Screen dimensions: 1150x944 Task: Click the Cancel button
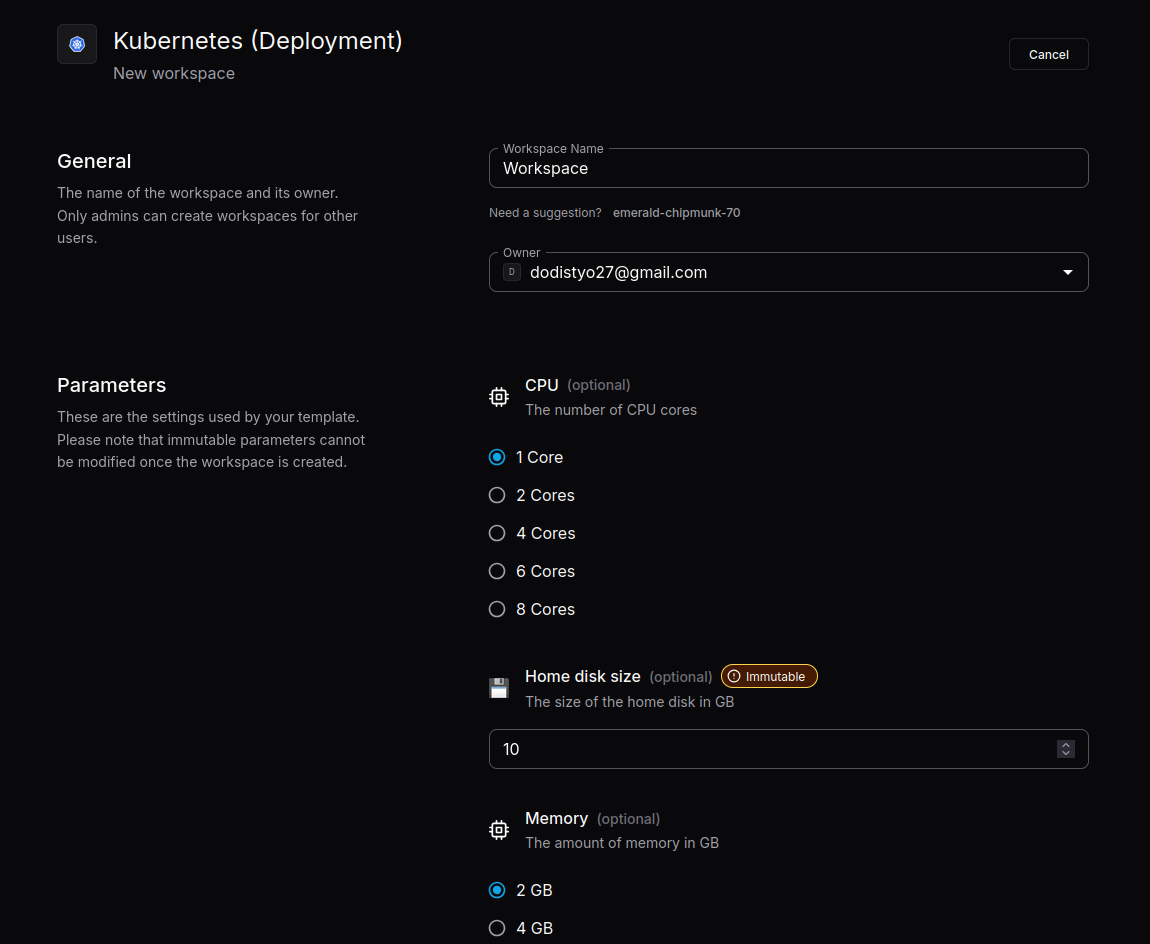click(x=1048, y=54)
